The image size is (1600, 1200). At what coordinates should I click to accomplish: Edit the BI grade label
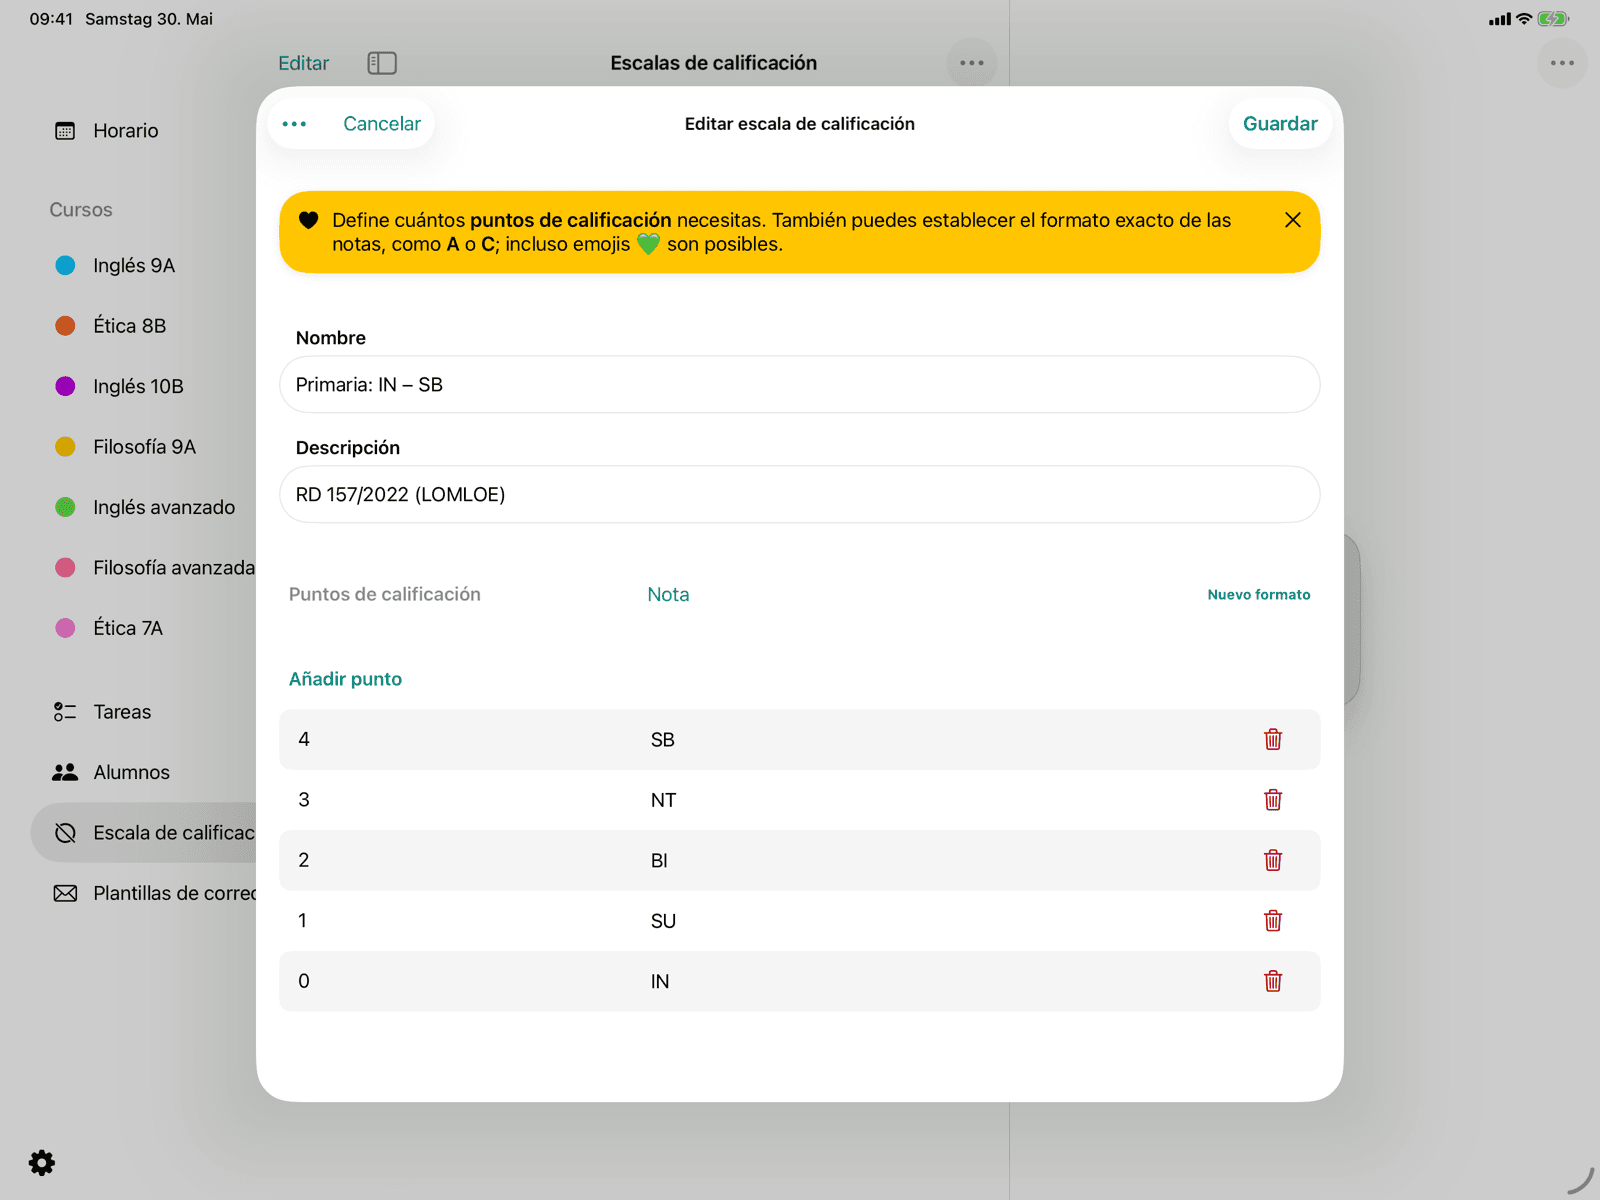[659, 861]
